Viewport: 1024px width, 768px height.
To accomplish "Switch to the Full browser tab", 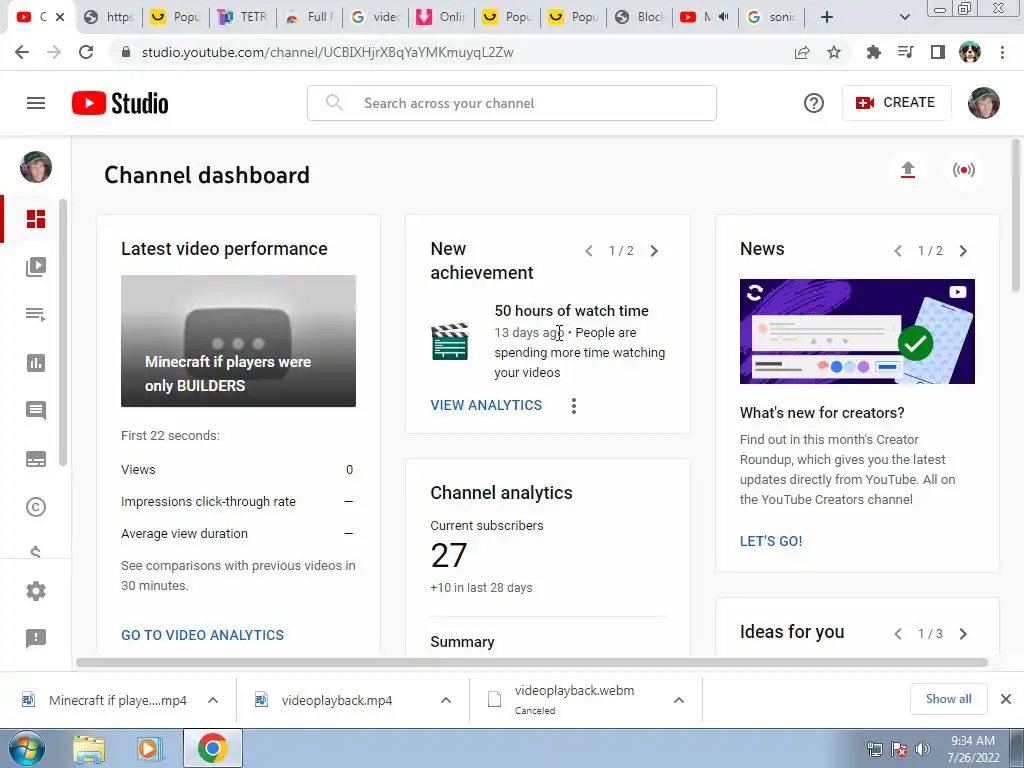I will pos(309,17).
